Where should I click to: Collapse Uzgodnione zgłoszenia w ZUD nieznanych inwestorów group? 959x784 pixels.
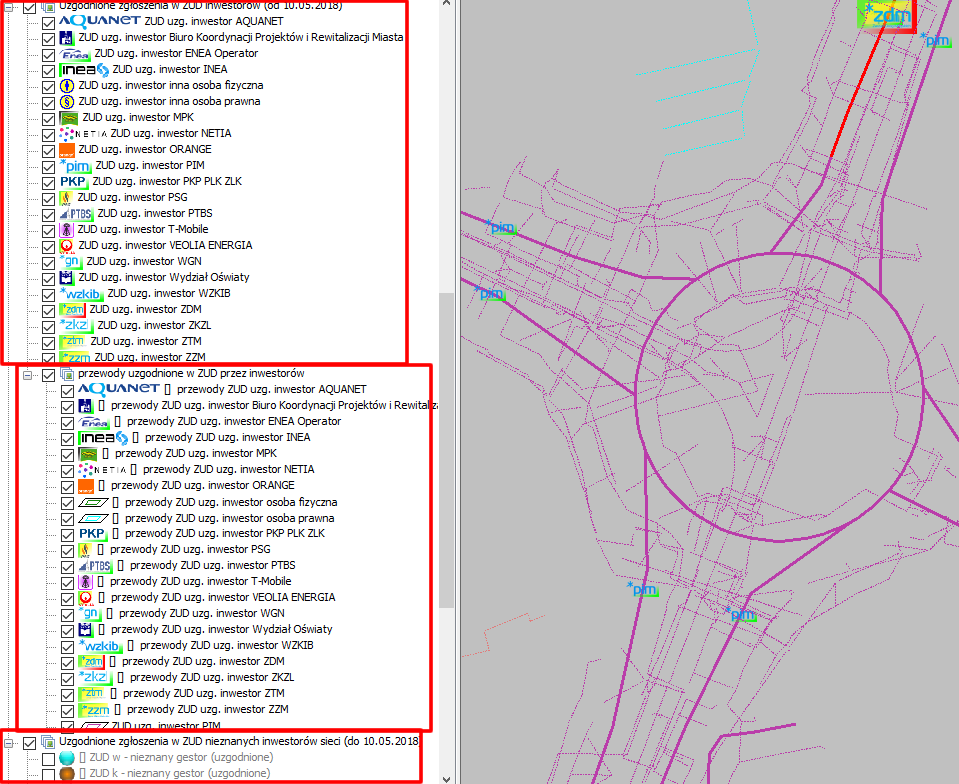point(9,743)
